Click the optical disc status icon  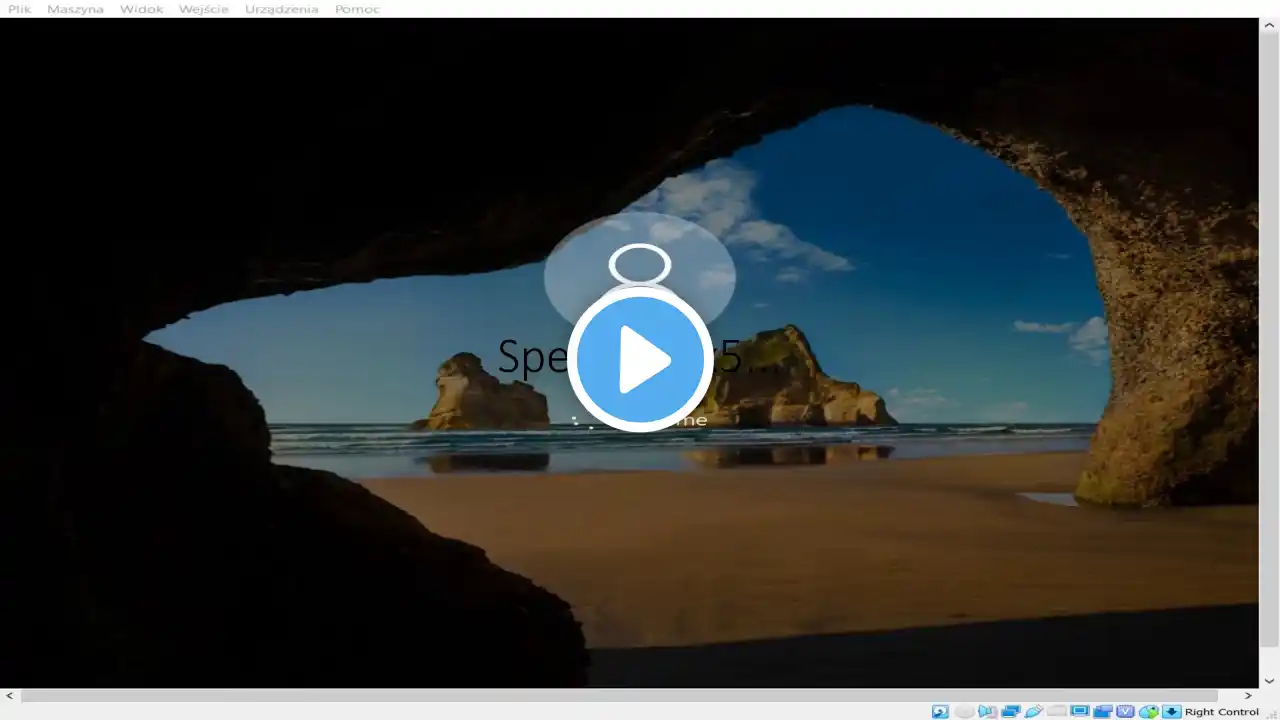(x=964, y=712)
